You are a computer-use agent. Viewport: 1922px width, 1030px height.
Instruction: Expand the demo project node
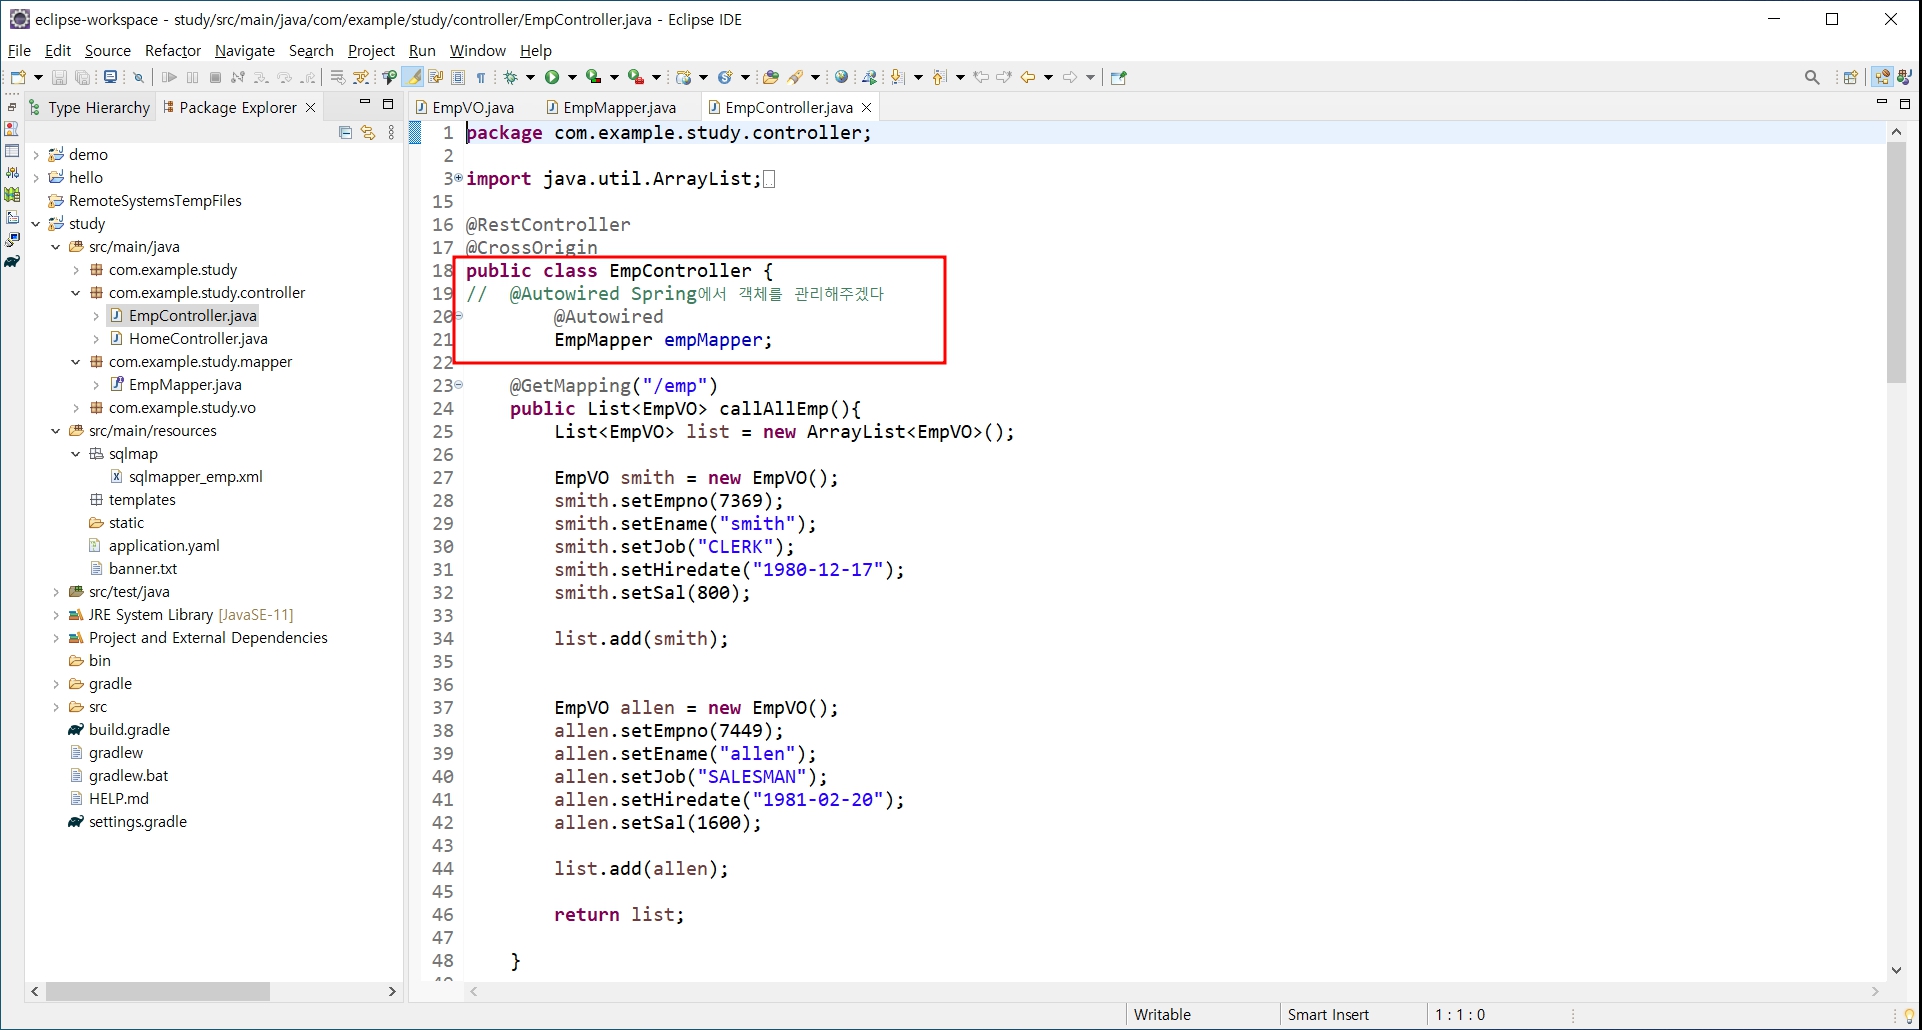[37, 154]
